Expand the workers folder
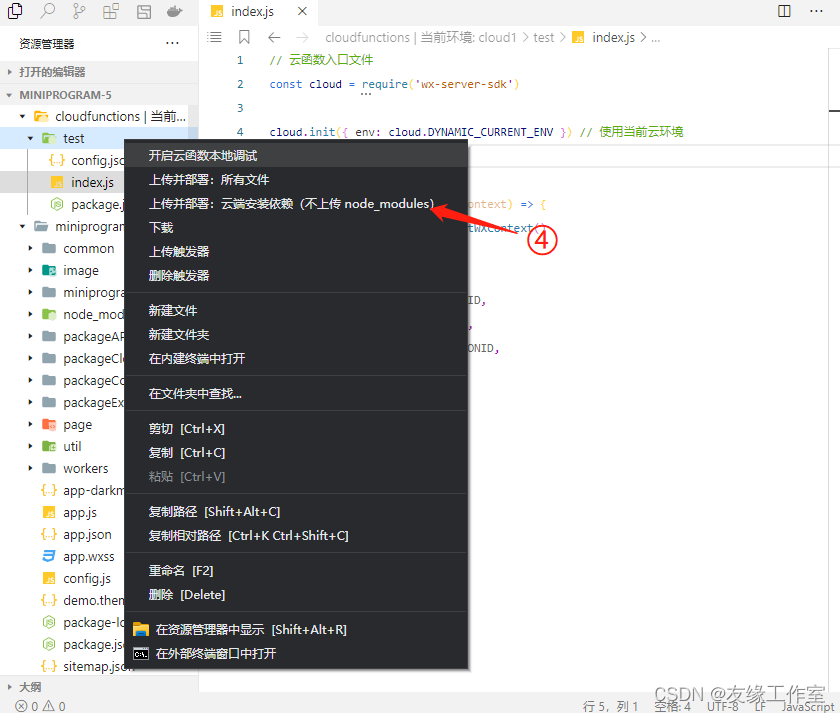Viewport: 840px width, 713px height. click(x=31, y=468)
